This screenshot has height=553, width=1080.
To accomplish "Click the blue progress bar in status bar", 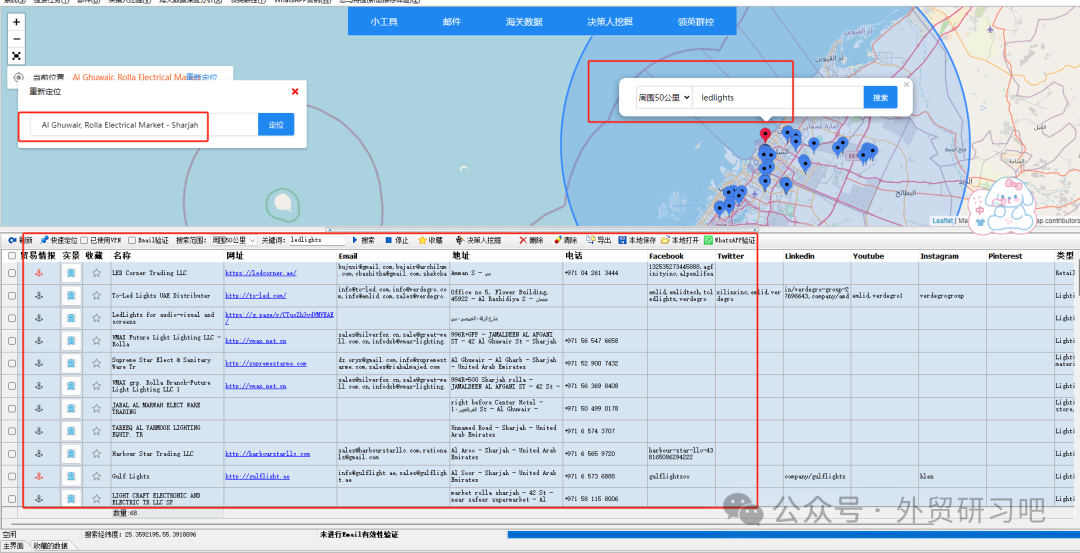I will tap(793, 534).
